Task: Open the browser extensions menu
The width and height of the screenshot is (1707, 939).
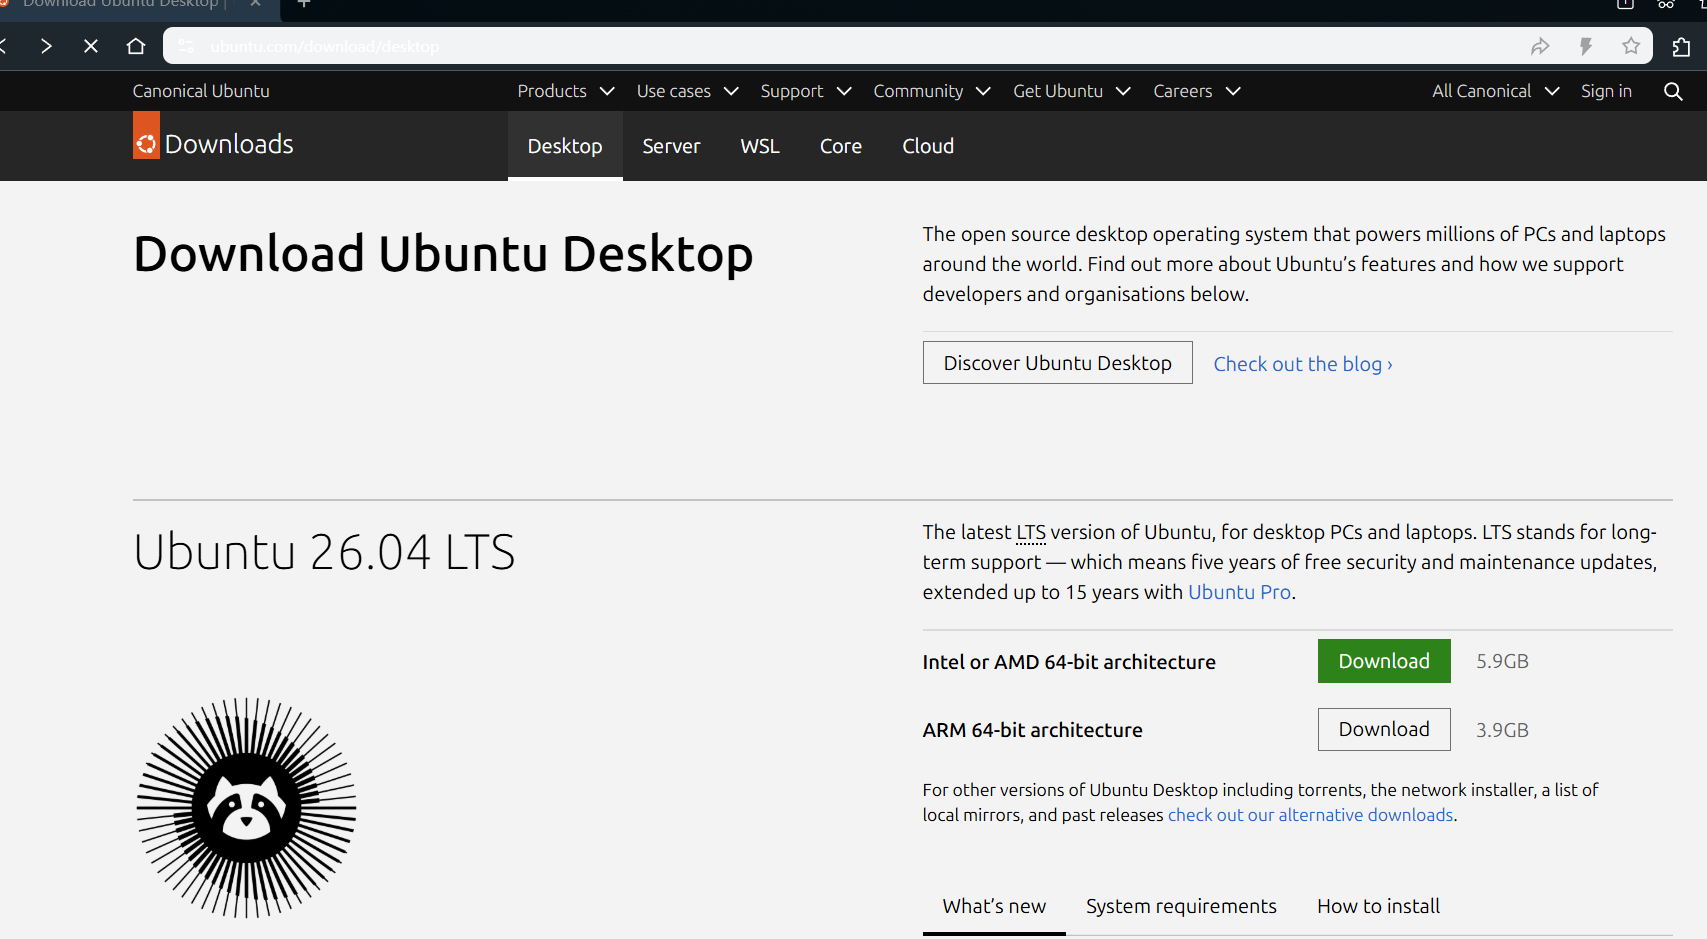Action: click(1682, 46)
